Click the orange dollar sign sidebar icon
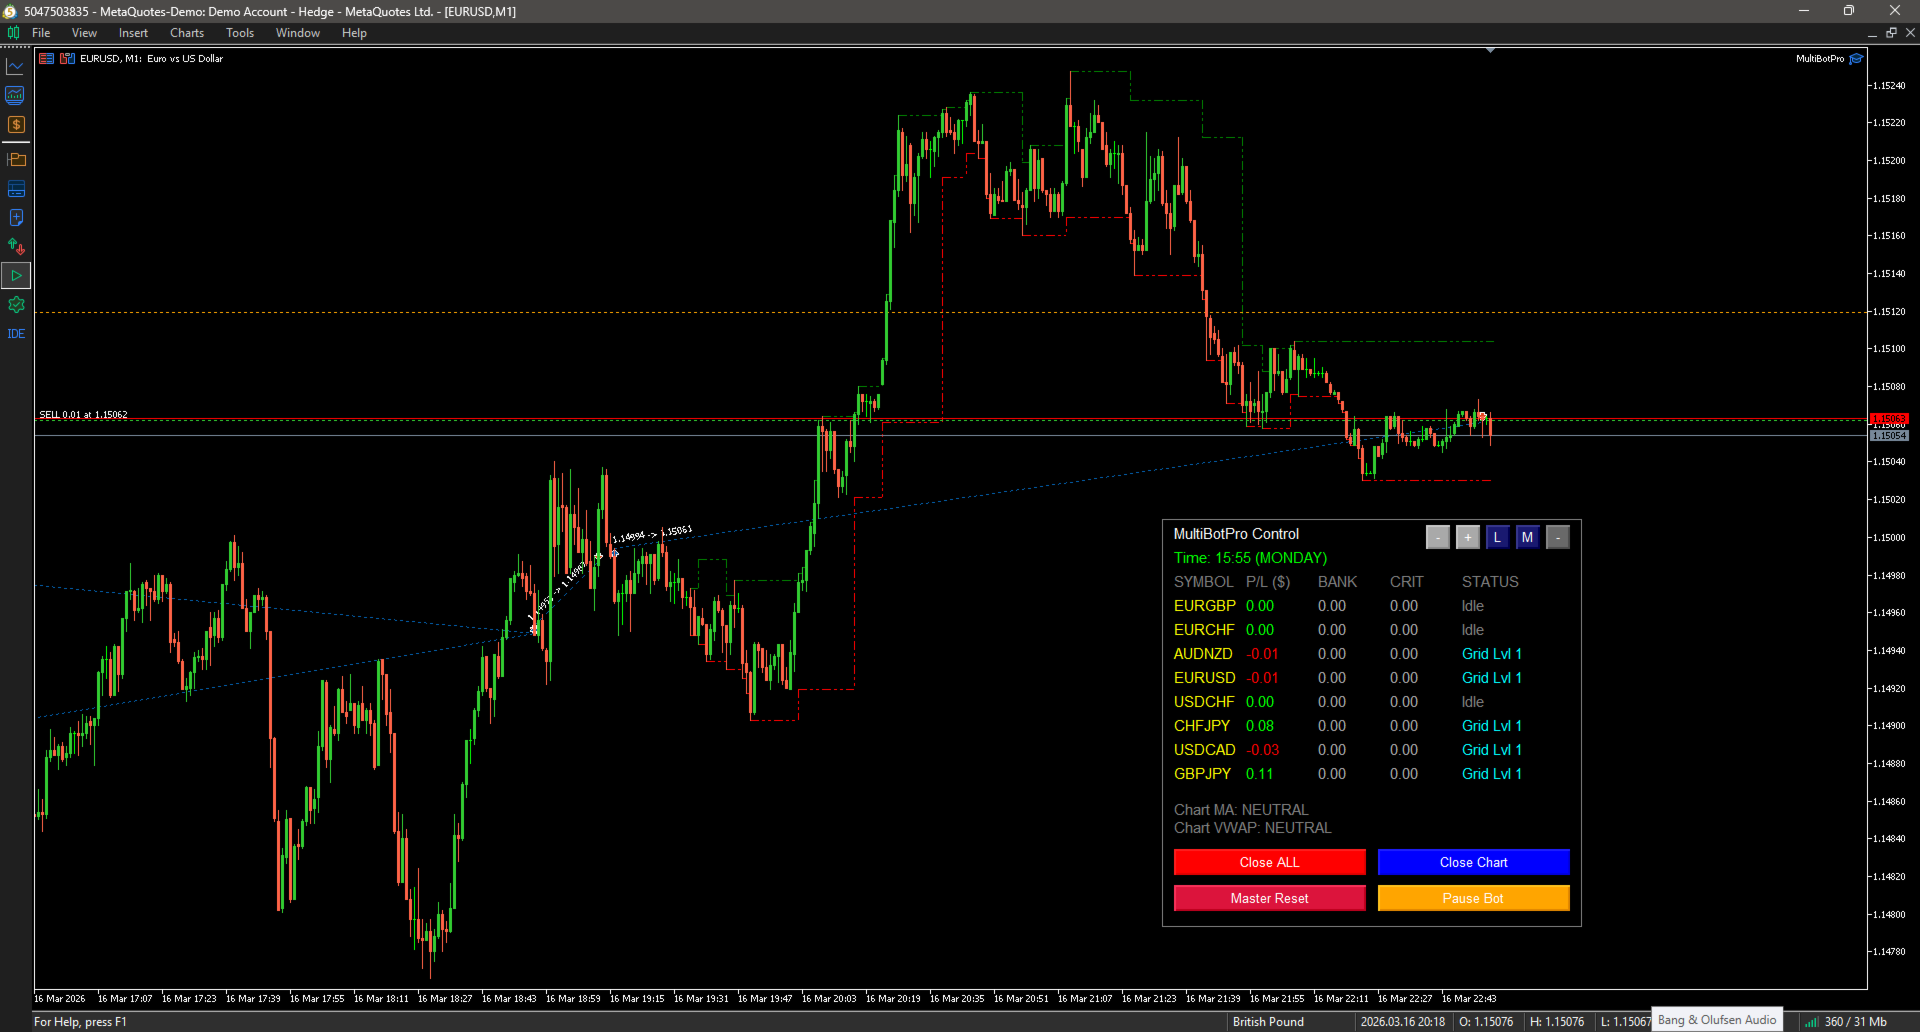The image size is (1920, 1032). (16, 125)
